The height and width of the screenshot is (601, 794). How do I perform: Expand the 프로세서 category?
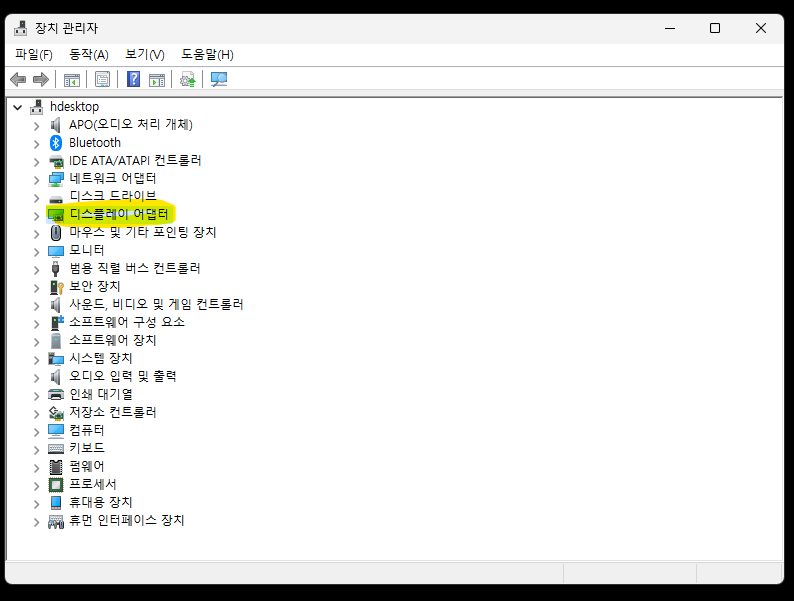coord(36,486)
